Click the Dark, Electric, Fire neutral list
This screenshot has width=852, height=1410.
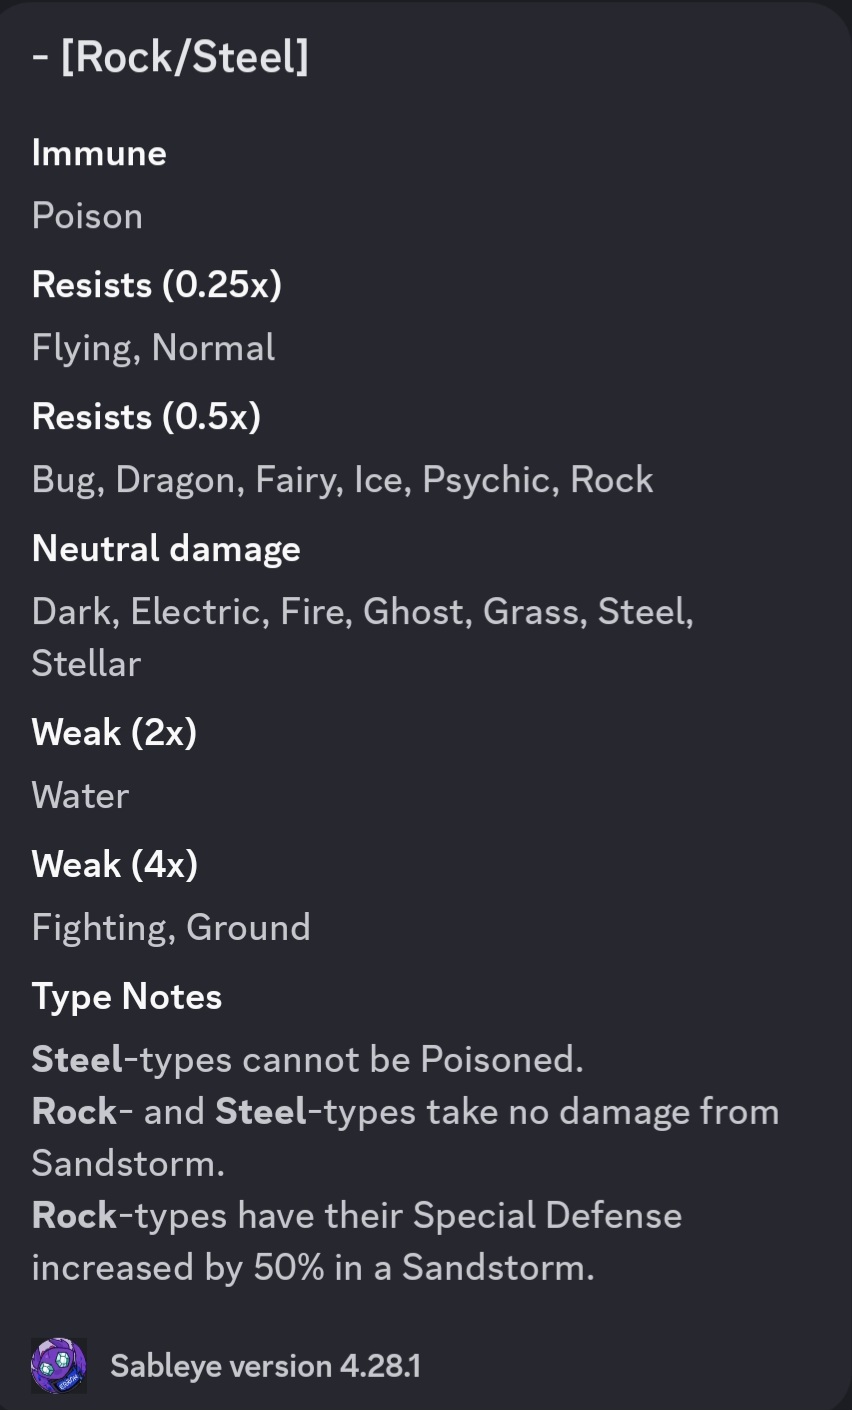(362, 612)
